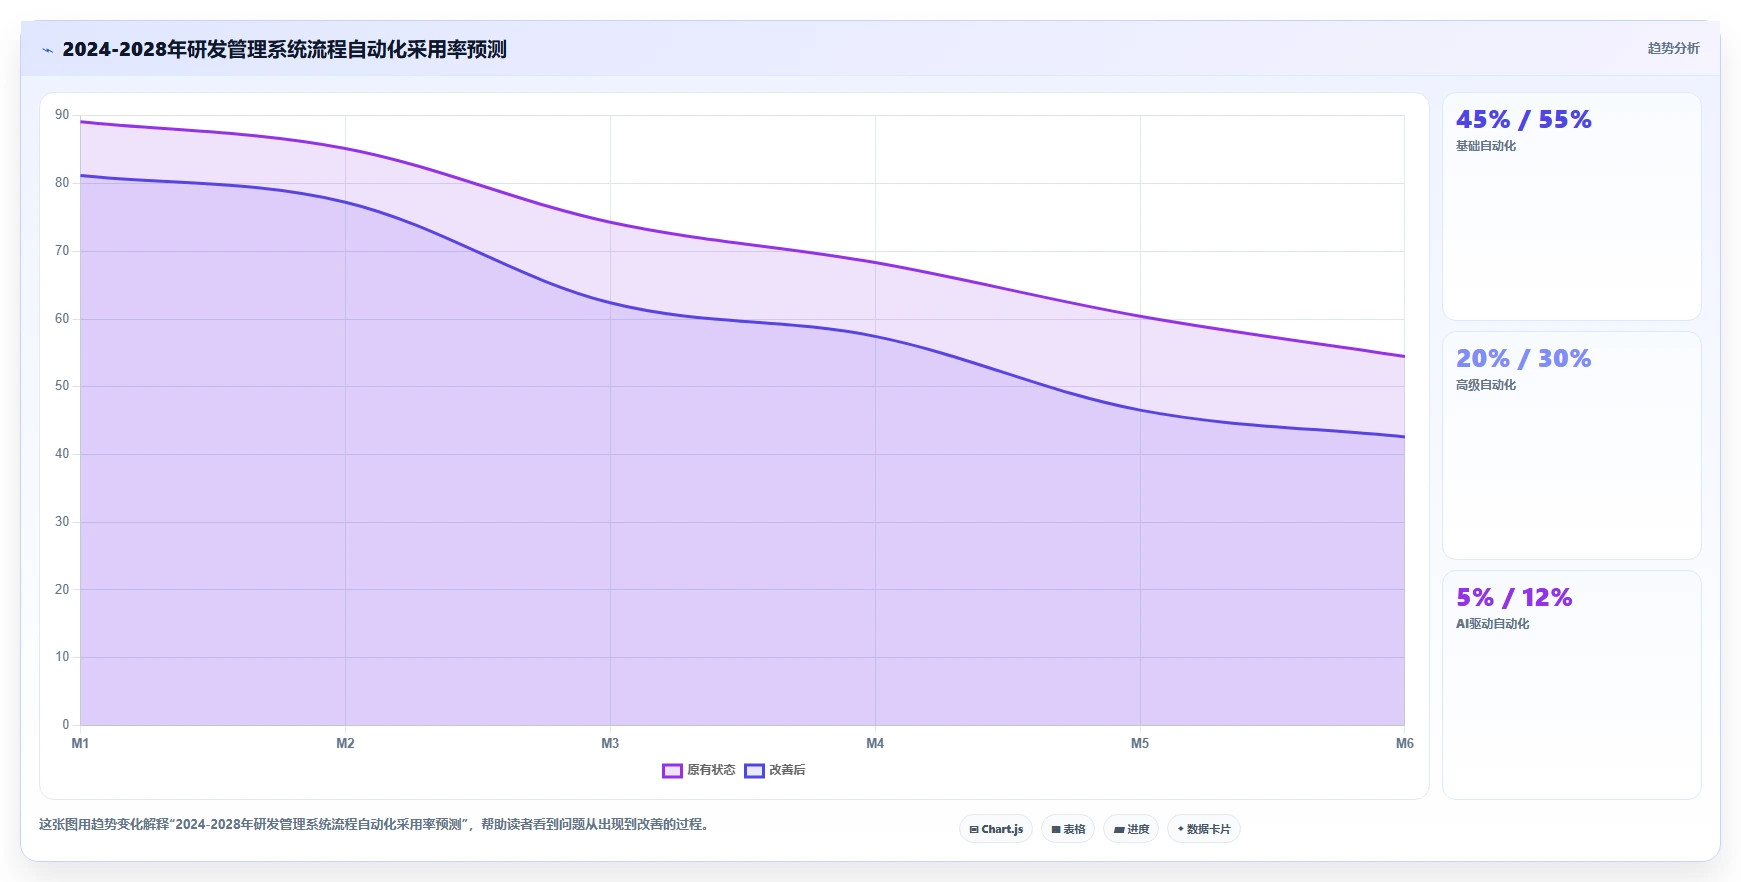Viewport: 1741px width, 882px height.
Task: Select the 20% / 30% value
Action: coord(1523,359)
